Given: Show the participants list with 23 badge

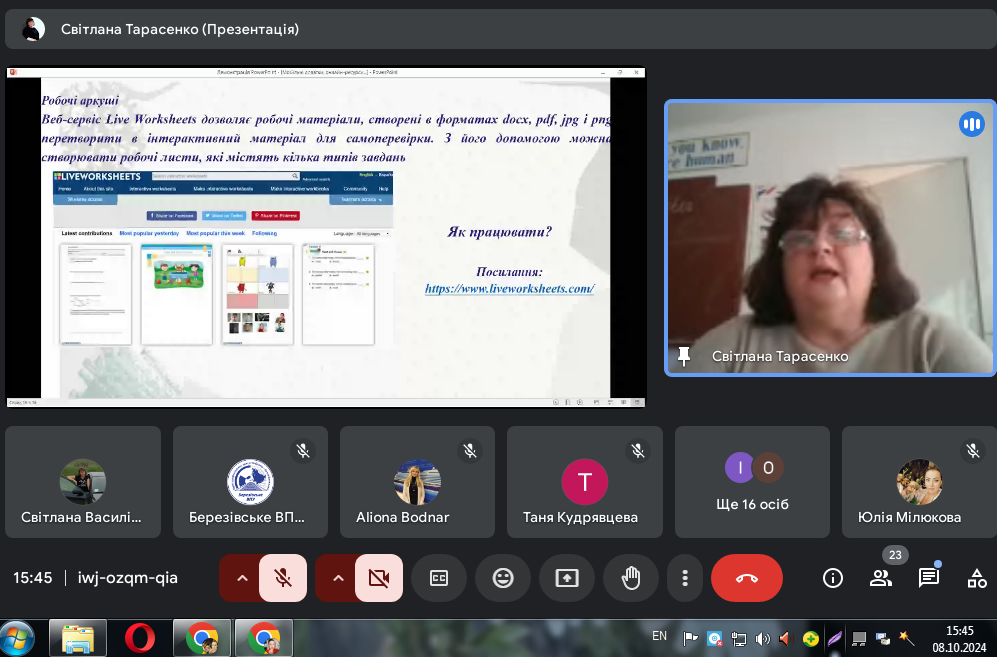Looking at the screenshot, I should click(x=880, y=578).
